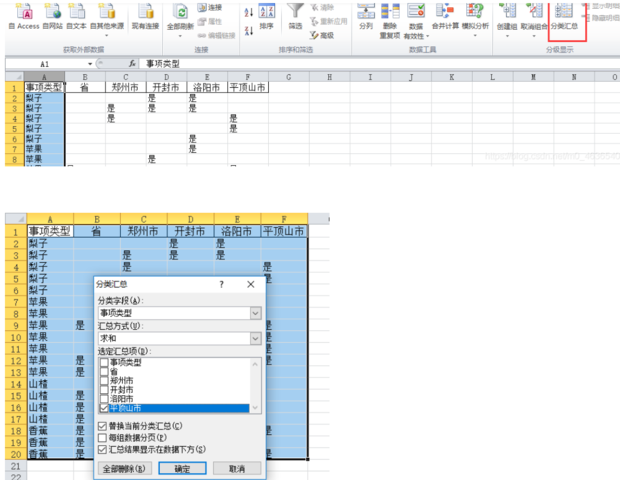Image resolution: width=620 pixels, height=480 pixels.
Task: Open 自其他来源 data source menu
Action: coord(107,19)
